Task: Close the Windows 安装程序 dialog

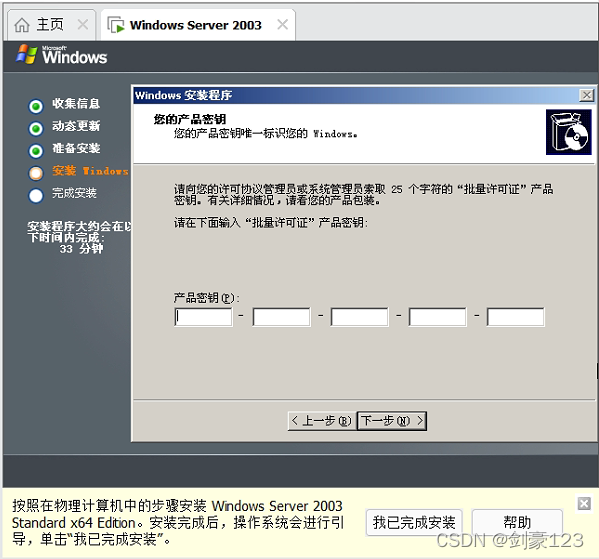Action: 586,95
